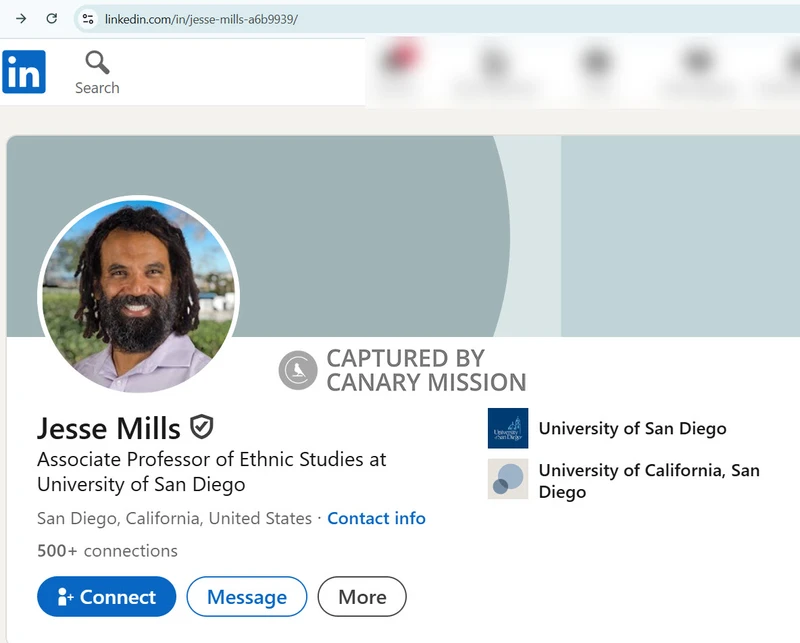
Task: Click the LinkedIn home logo
Action: [23, 72]
